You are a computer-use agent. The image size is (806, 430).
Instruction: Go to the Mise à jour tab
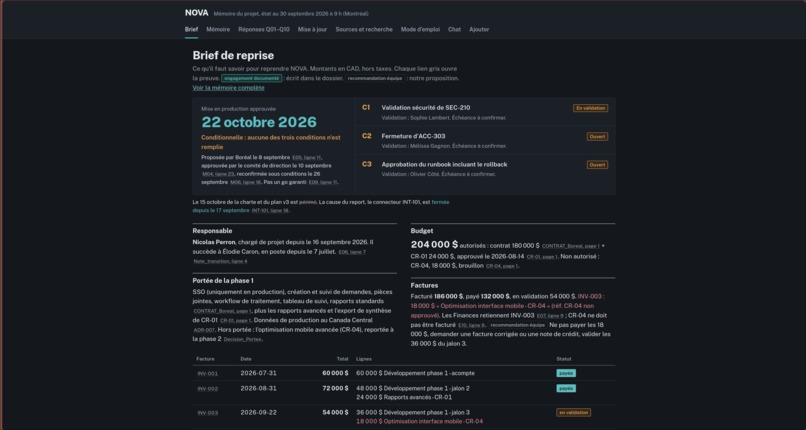[x=313, y=29]
